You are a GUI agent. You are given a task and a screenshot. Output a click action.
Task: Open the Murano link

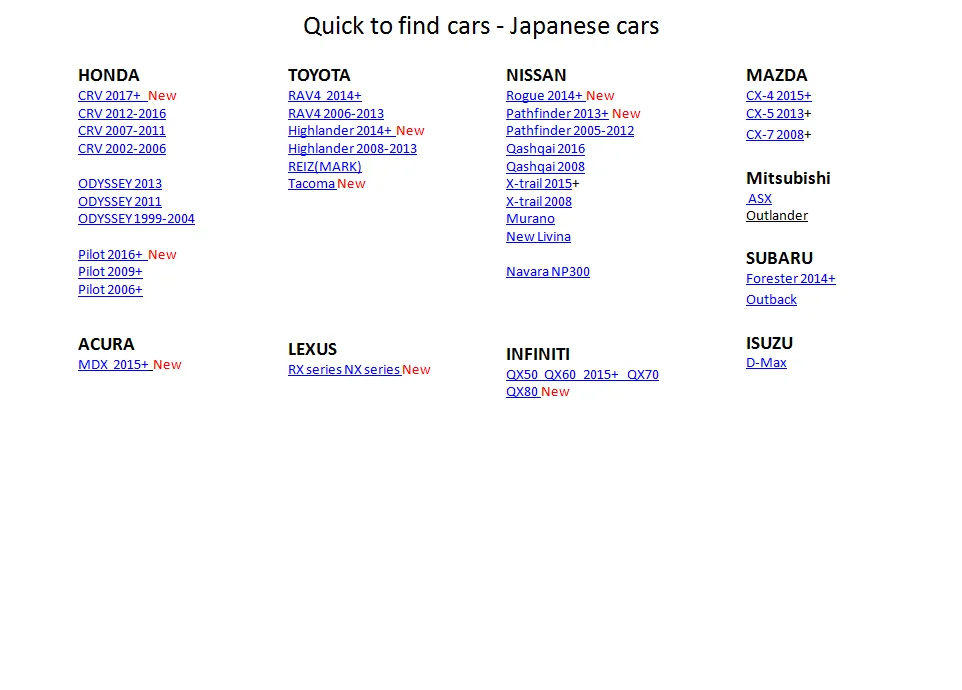tap(530, 219)
